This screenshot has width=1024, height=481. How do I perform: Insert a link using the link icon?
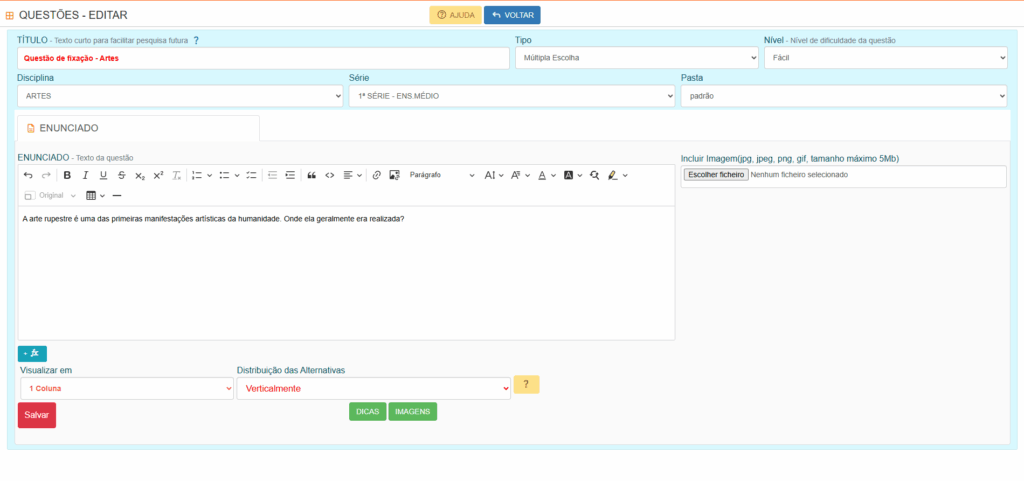click(x=377, y=175)
